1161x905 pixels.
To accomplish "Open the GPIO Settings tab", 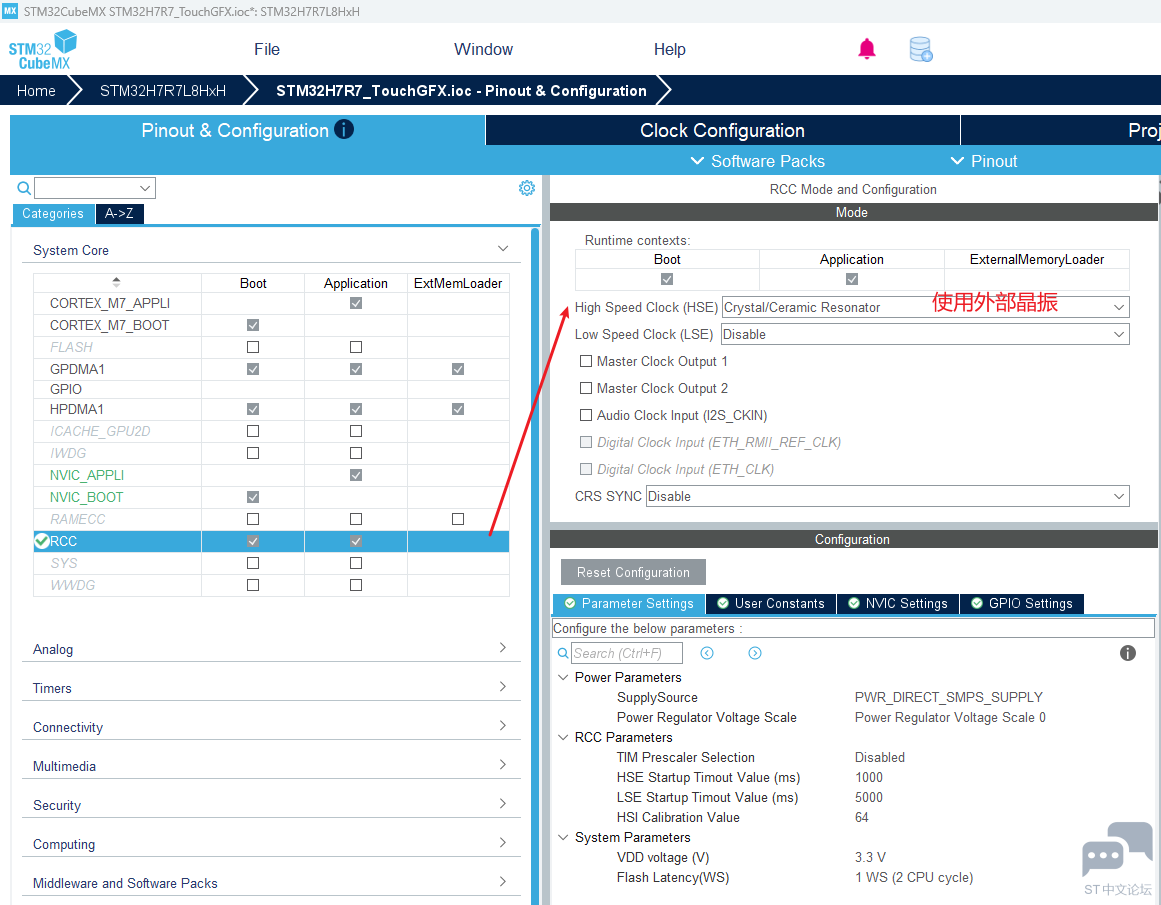I will click(x=1022, y=604).
